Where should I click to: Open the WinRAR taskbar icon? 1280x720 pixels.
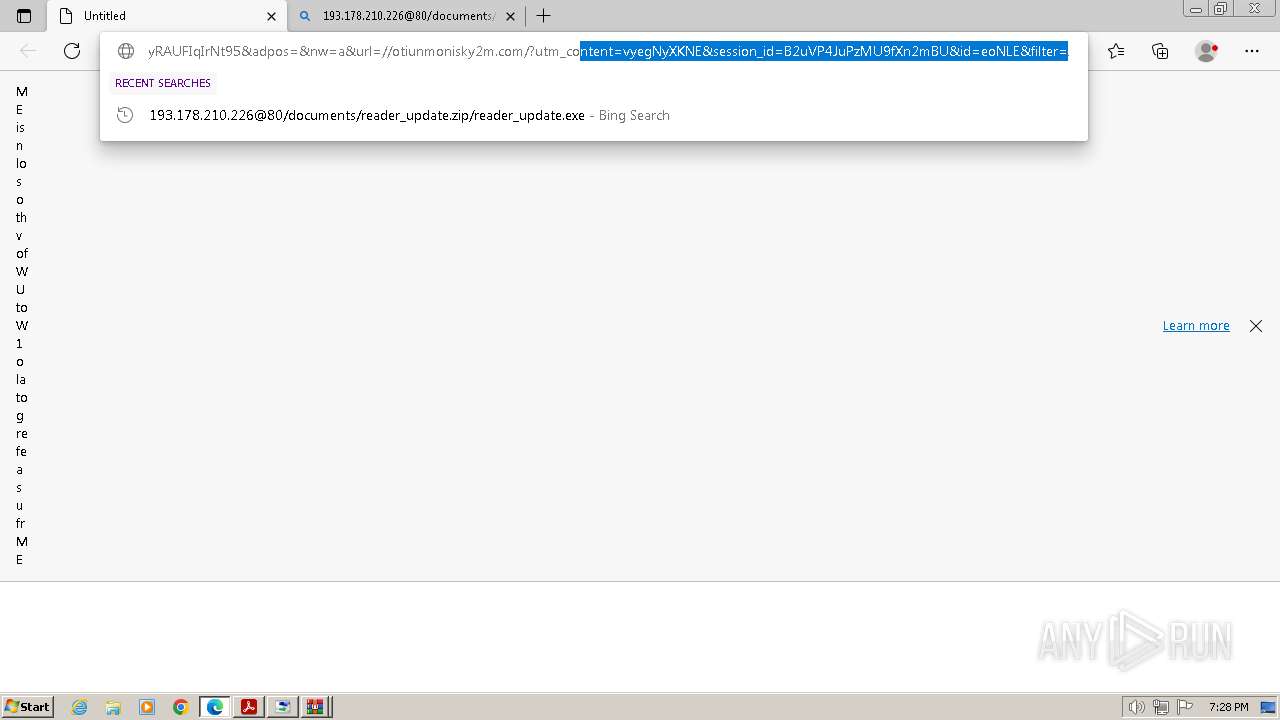point(316,707)
